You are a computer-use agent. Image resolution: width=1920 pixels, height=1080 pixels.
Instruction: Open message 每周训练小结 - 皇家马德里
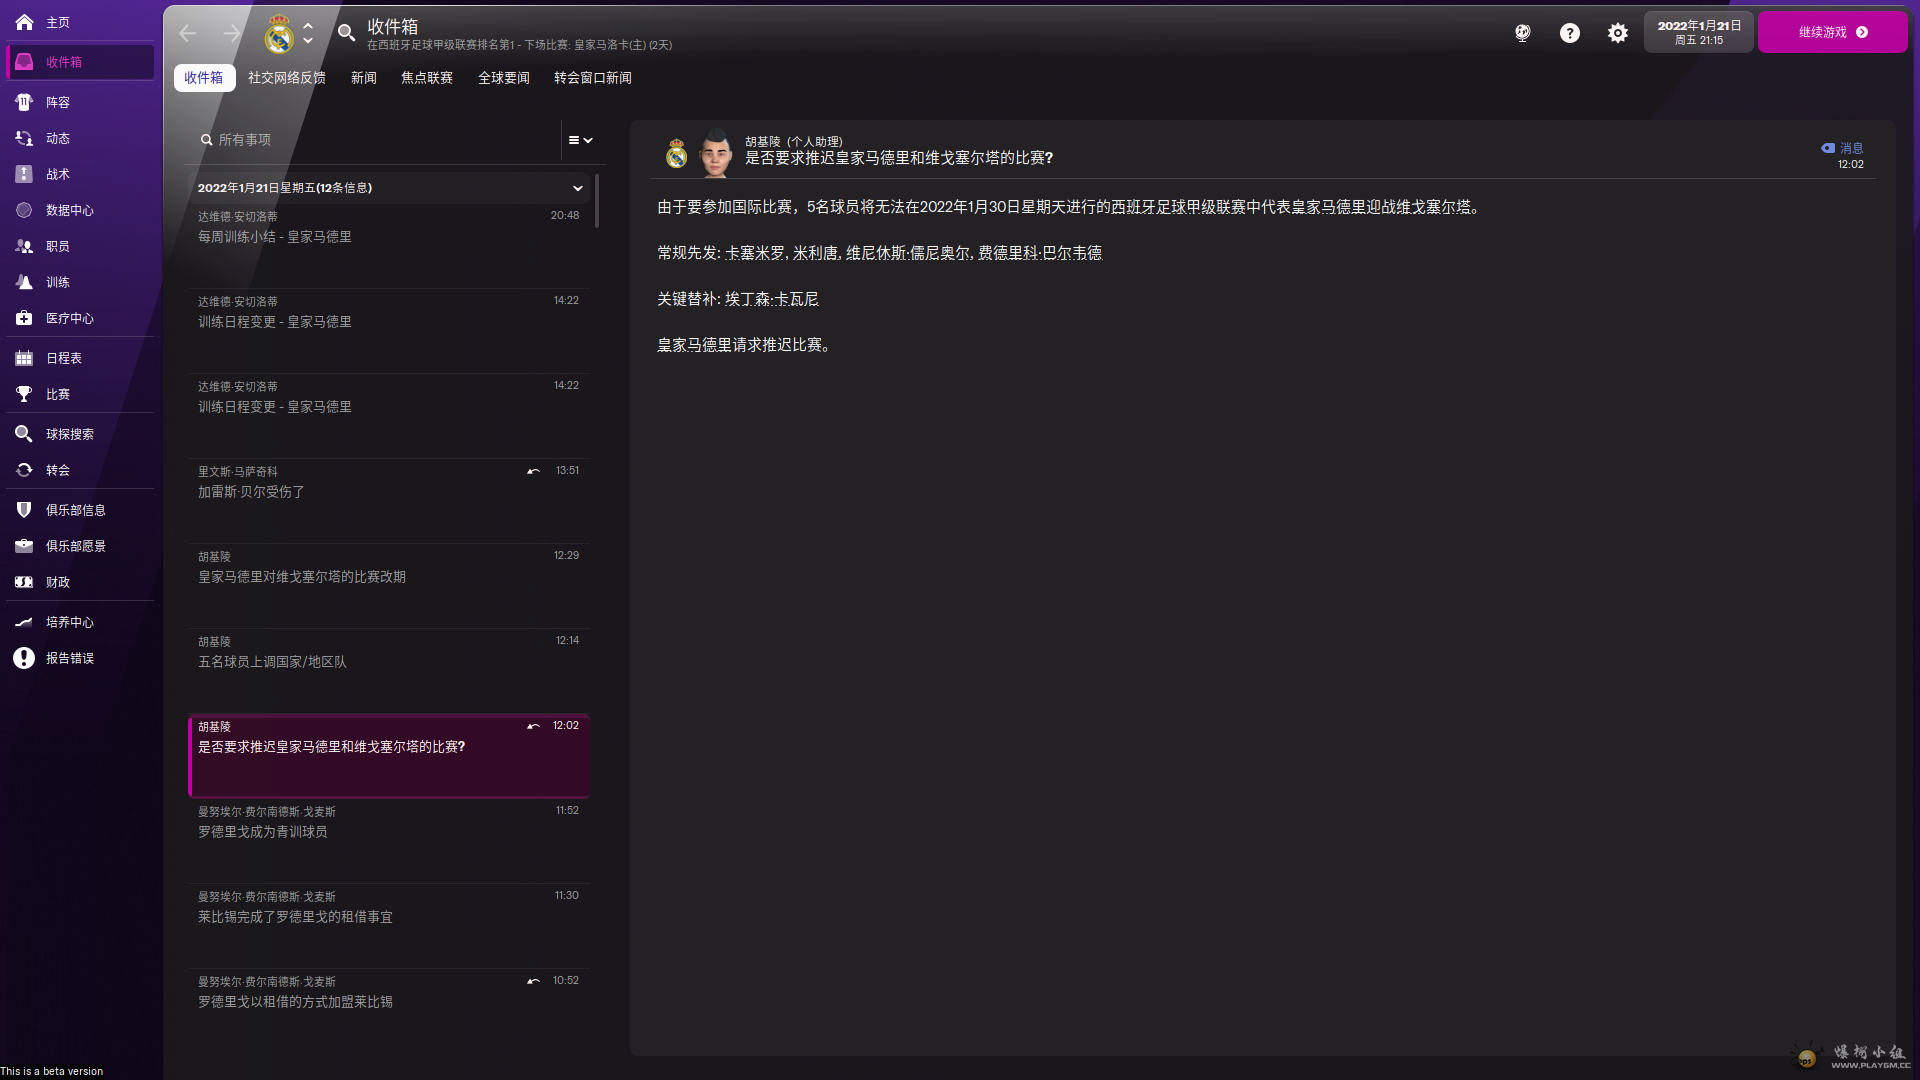click(389, 246)
